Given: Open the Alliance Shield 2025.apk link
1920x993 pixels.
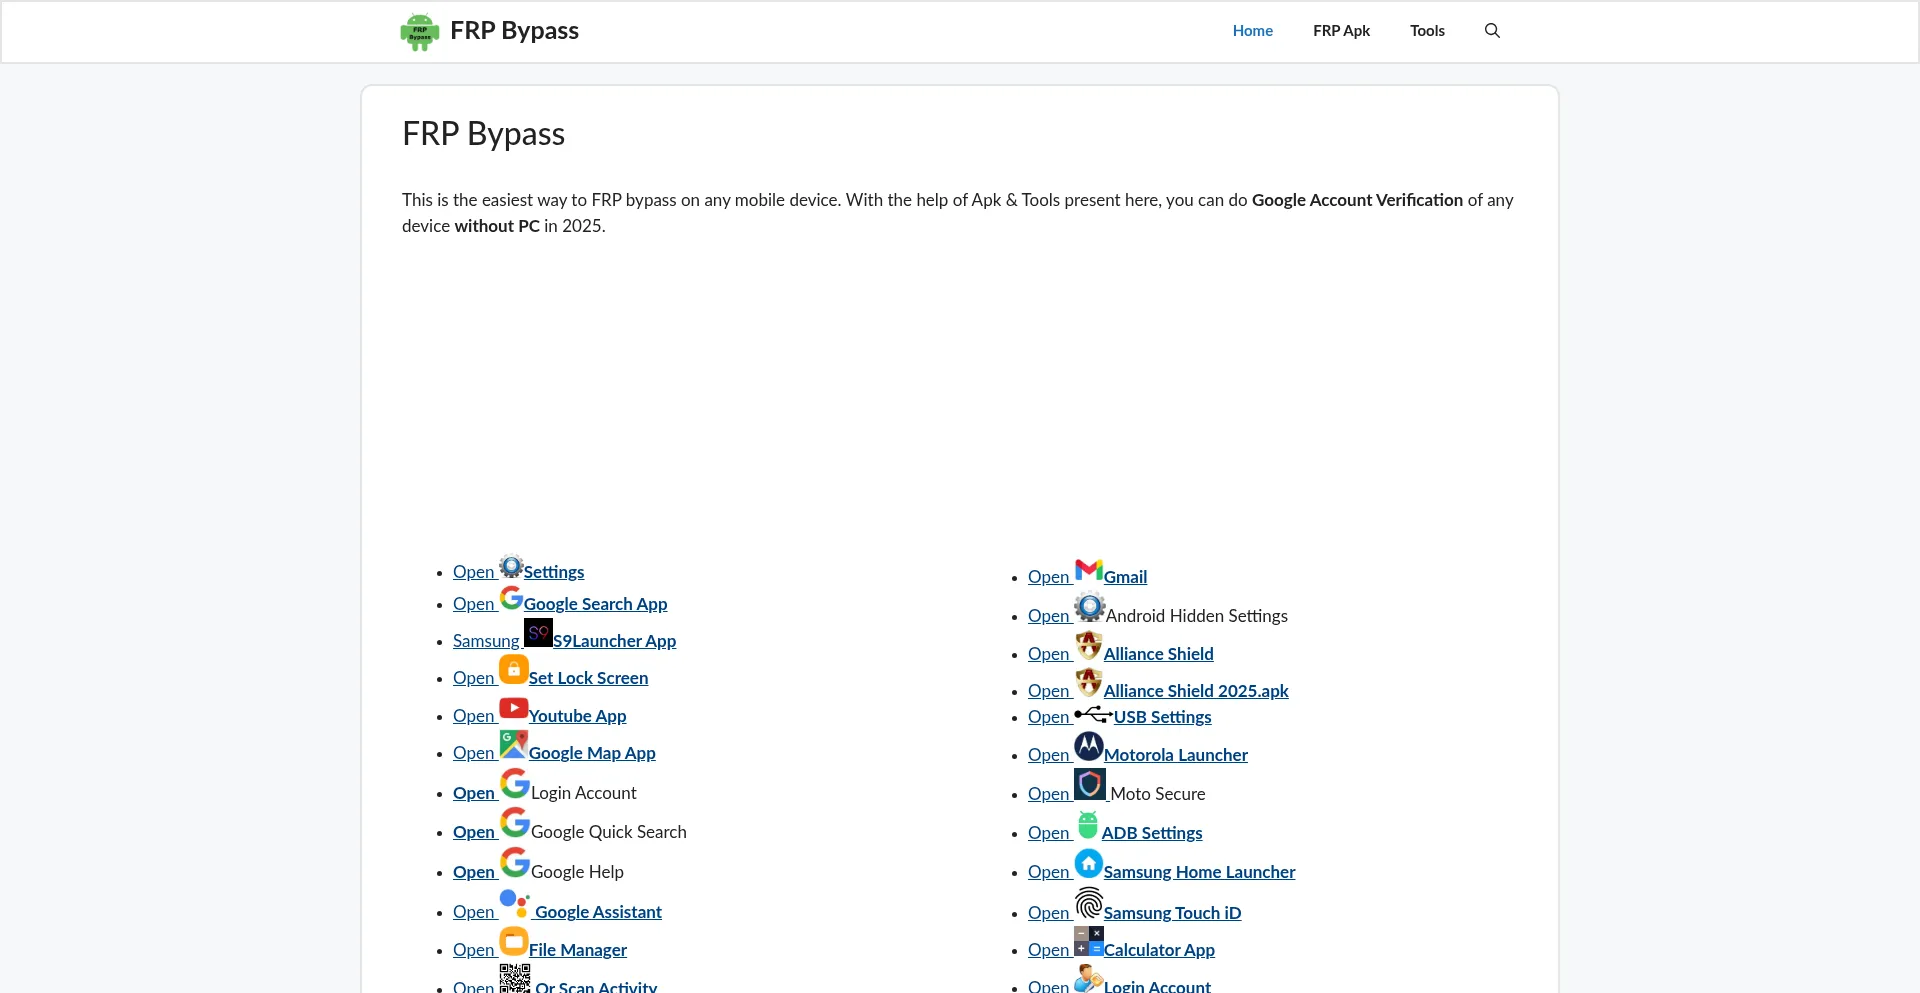Looking at the screenshot, I should click(1196, 691).
